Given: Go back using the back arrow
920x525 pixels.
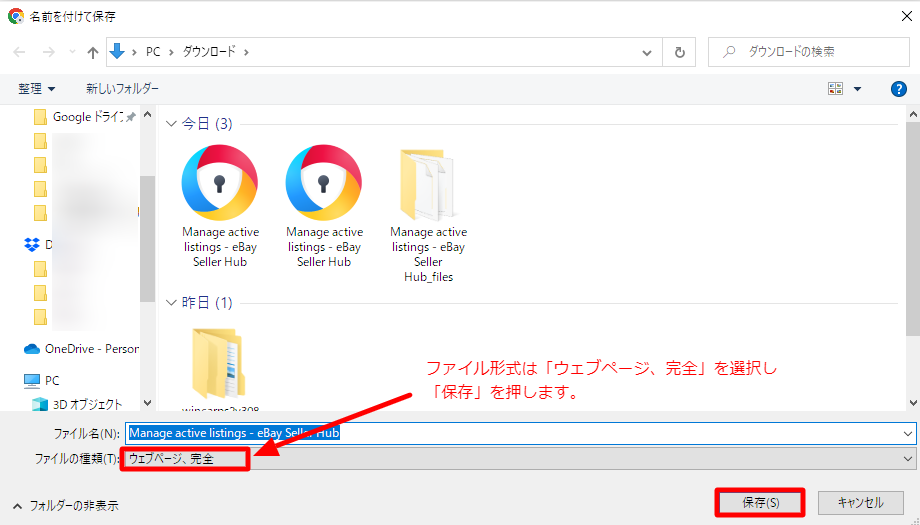Looking at the screenshot, I should (x=19, y=52).
